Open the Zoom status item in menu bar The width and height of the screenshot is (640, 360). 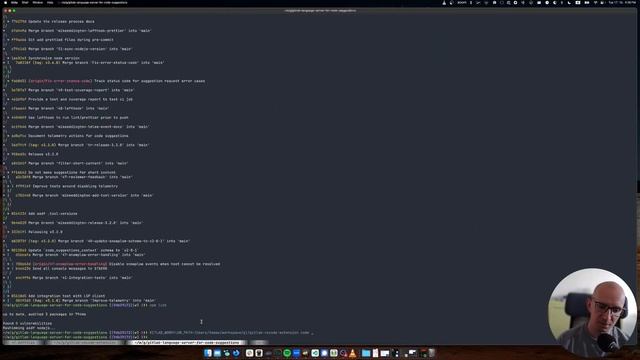coord(462,2)
